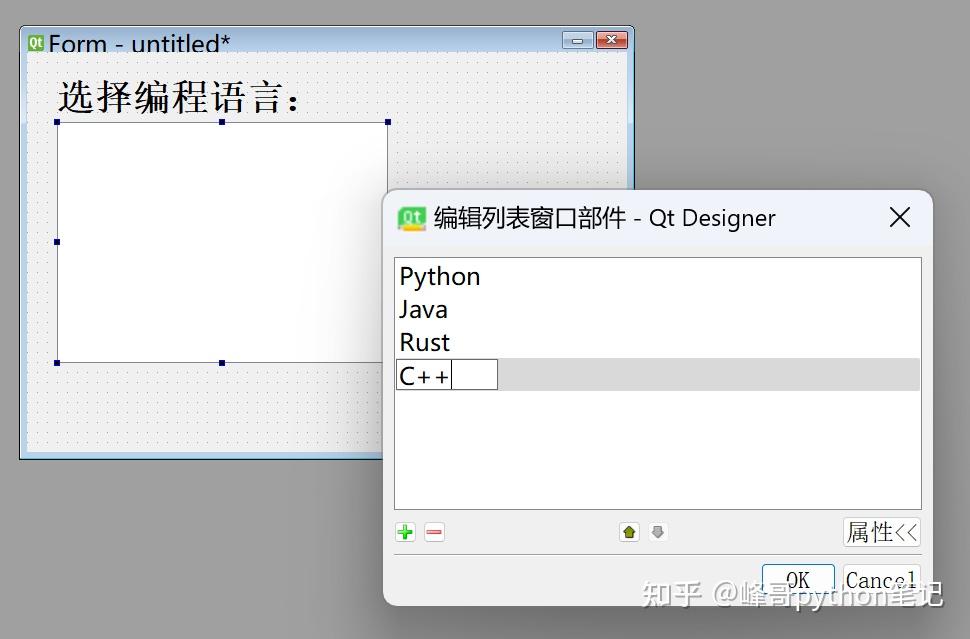The image size is (970, 639).
Task: Move selected item down with gray arrow icon
Action: [x=658, y=532]
